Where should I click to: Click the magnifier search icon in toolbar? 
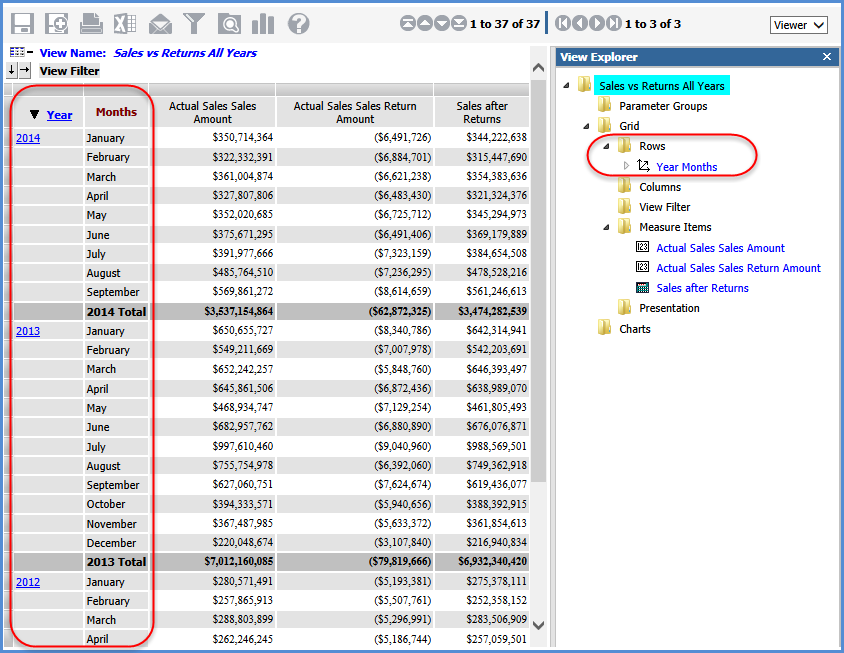(229, 24)
